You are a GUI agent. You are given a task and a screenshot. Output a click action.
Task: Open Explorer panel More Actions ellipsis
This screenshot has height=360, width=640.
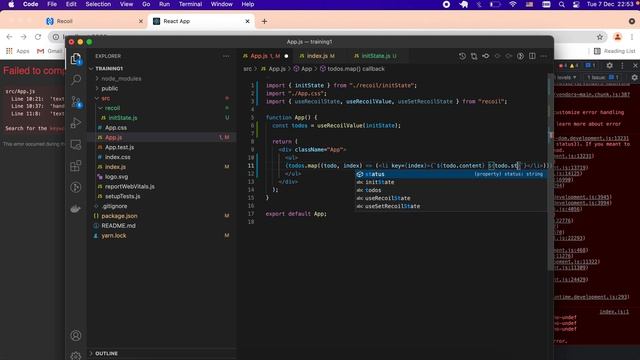226,56
